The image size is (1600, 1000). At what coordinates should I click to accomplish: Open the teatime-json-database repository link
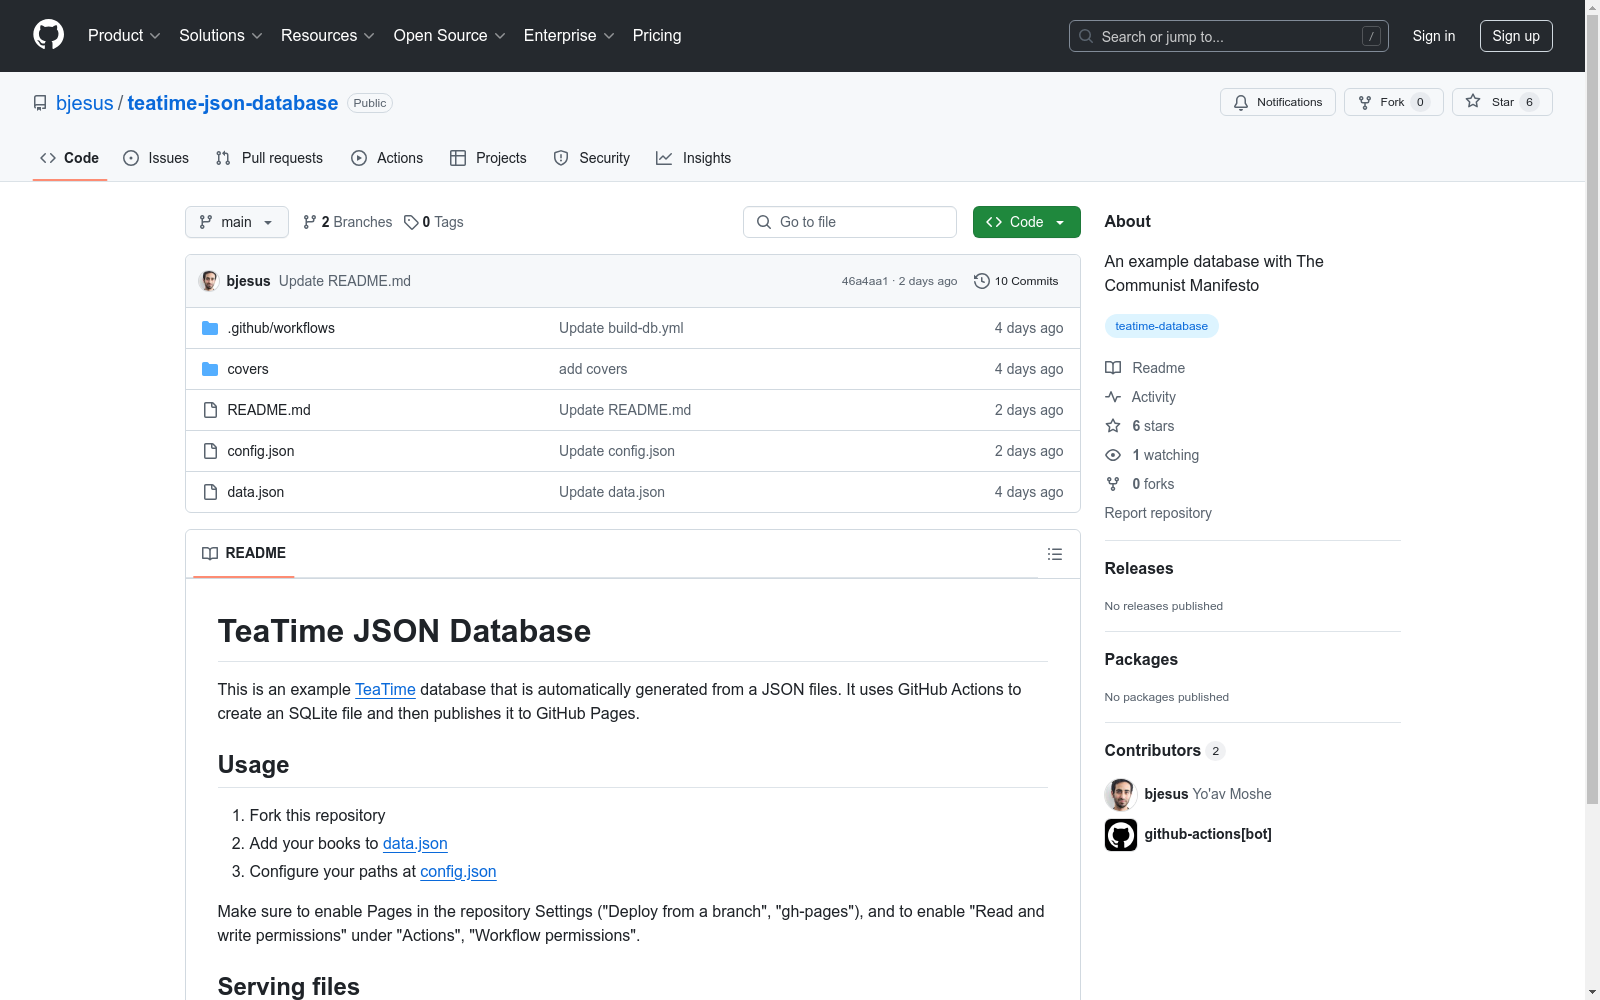[233, 103]
